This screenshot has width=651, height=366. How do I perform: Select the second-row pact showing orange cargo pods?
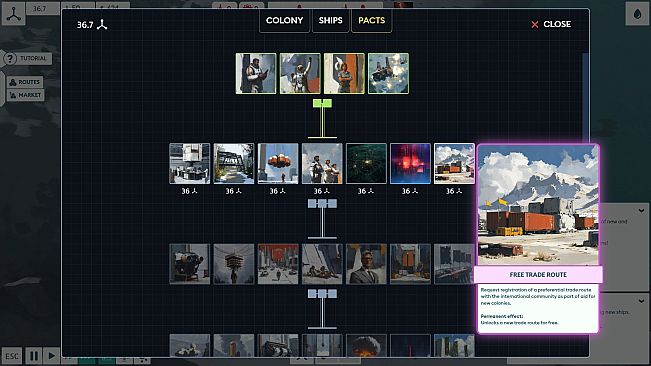pyautogui.click(x=278, y=163)
